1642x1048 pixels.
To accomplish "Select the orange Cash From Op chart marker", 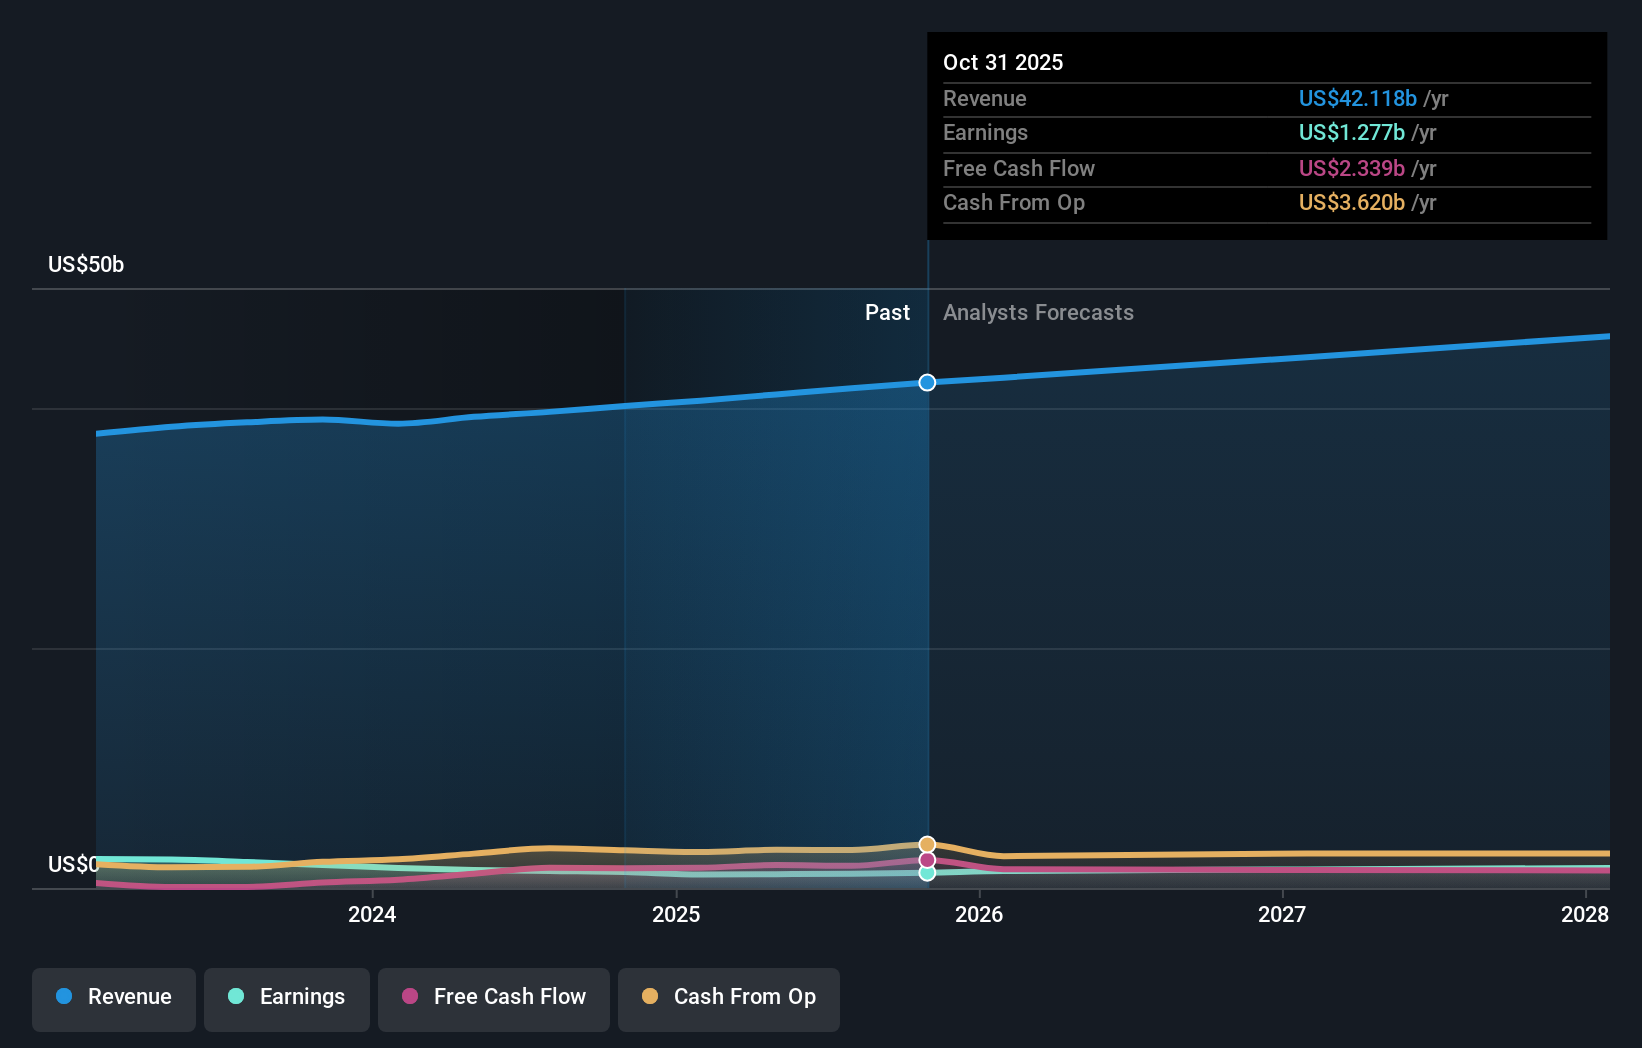I will coord(927,843).
